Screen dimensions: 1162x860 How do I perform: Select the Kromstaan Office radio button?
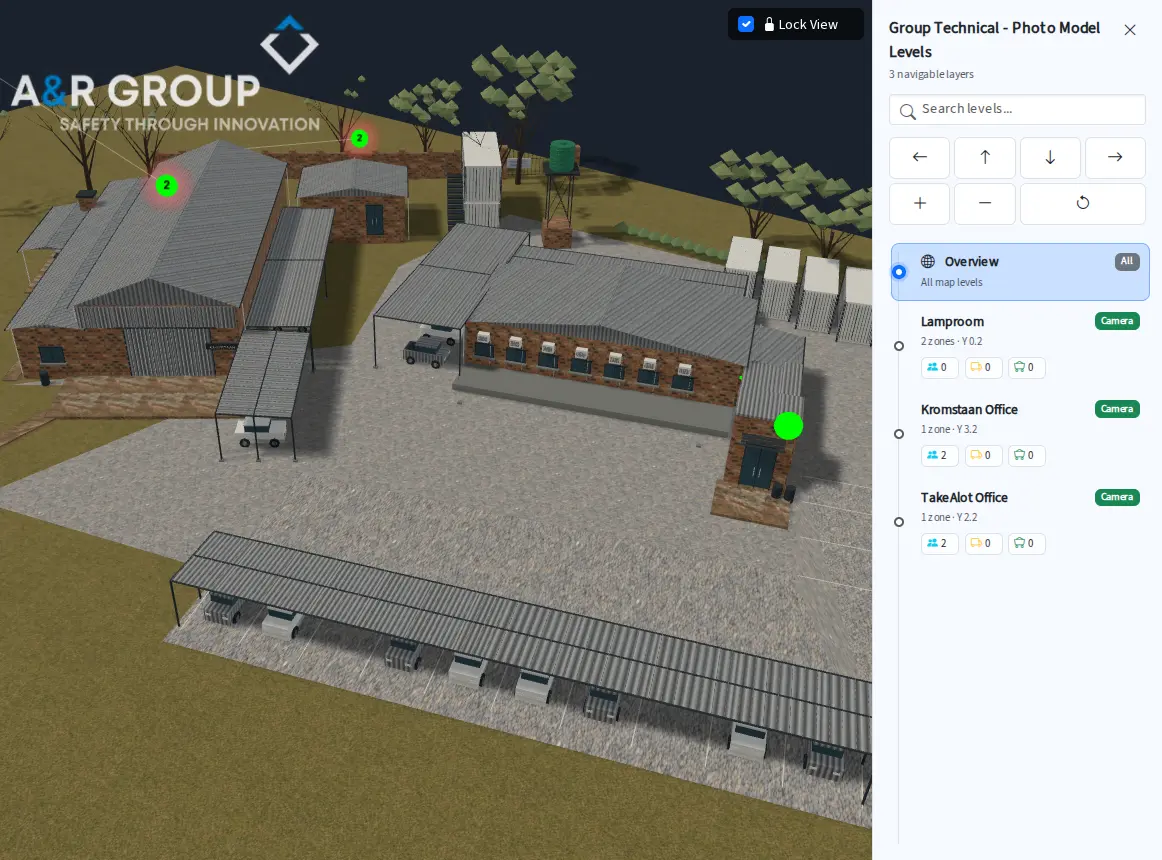(899, 434)
